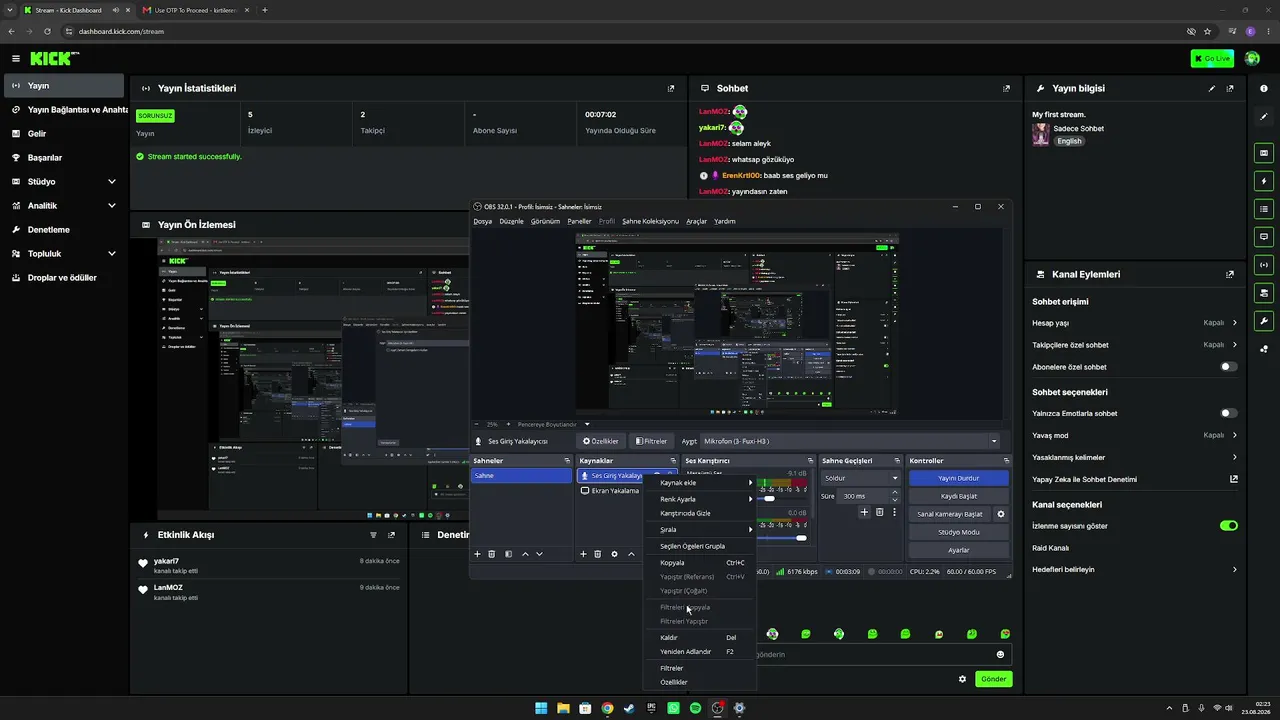This screenshot has height=720, width=1280.
Task: Click Filtreler button in OBS source toolbar
Action: (651, 441)
